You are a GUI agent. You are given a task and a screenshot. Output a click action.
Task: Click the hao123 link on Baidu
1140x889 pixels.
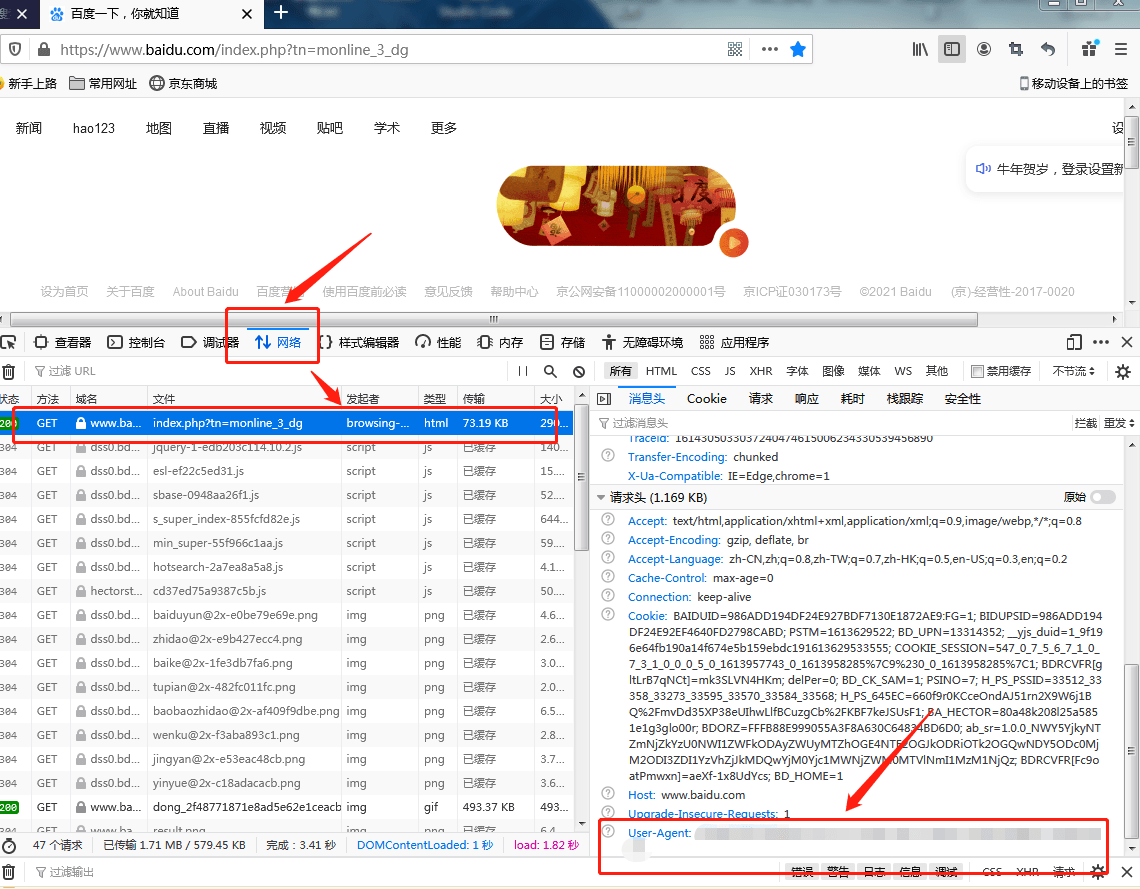pos(94,128)
